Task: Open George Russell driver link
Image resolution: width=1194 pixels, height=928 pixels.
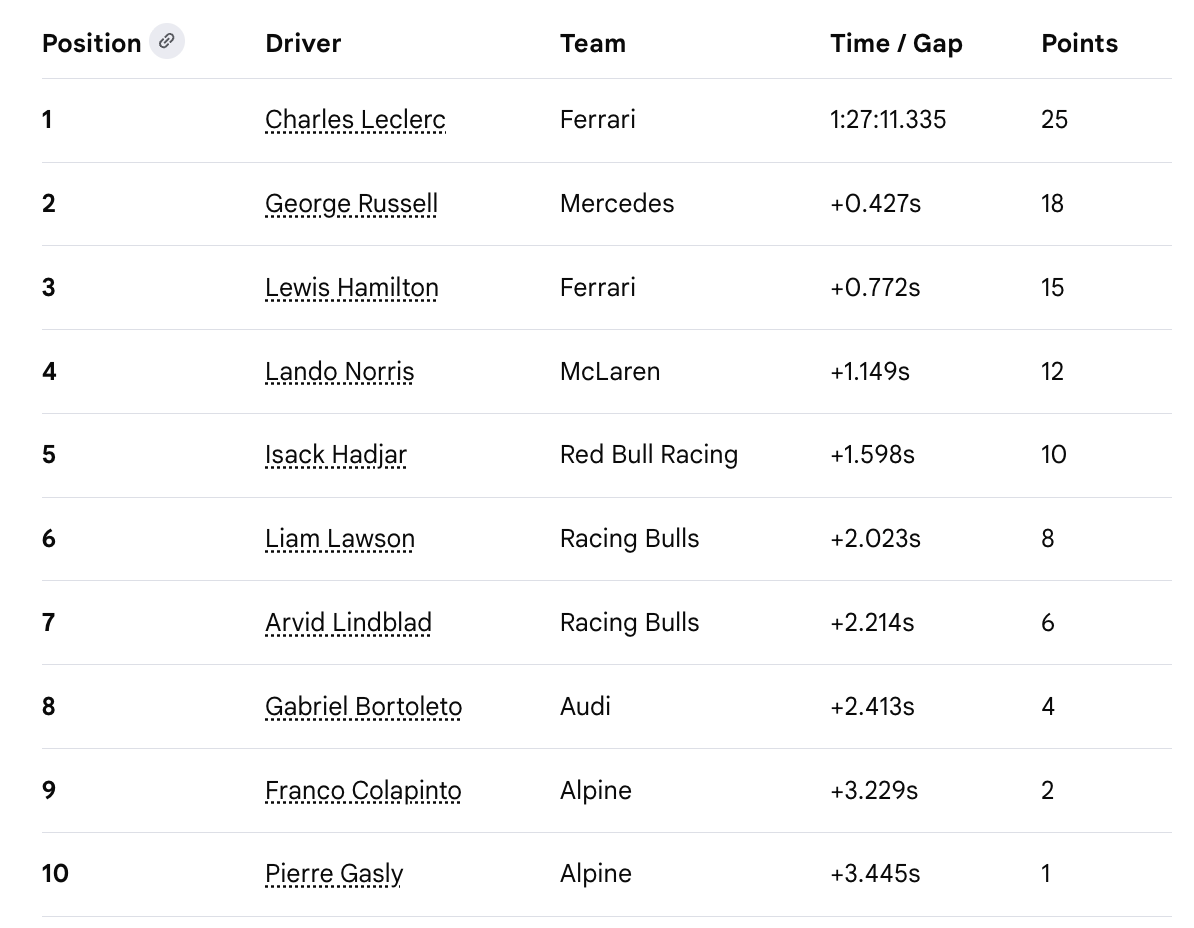Action: click(x=351, y=203)
